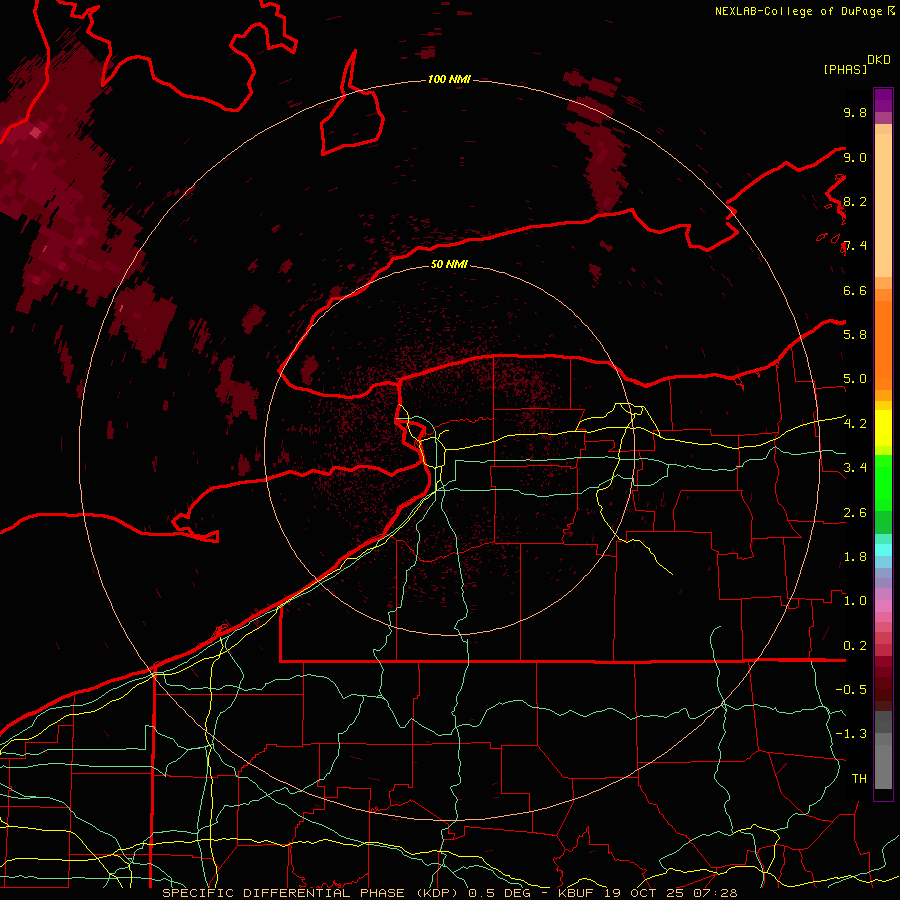The image size is (900, 900).
Task: Click the 100 NMI range ring label
Action: (x=449, y=79)
